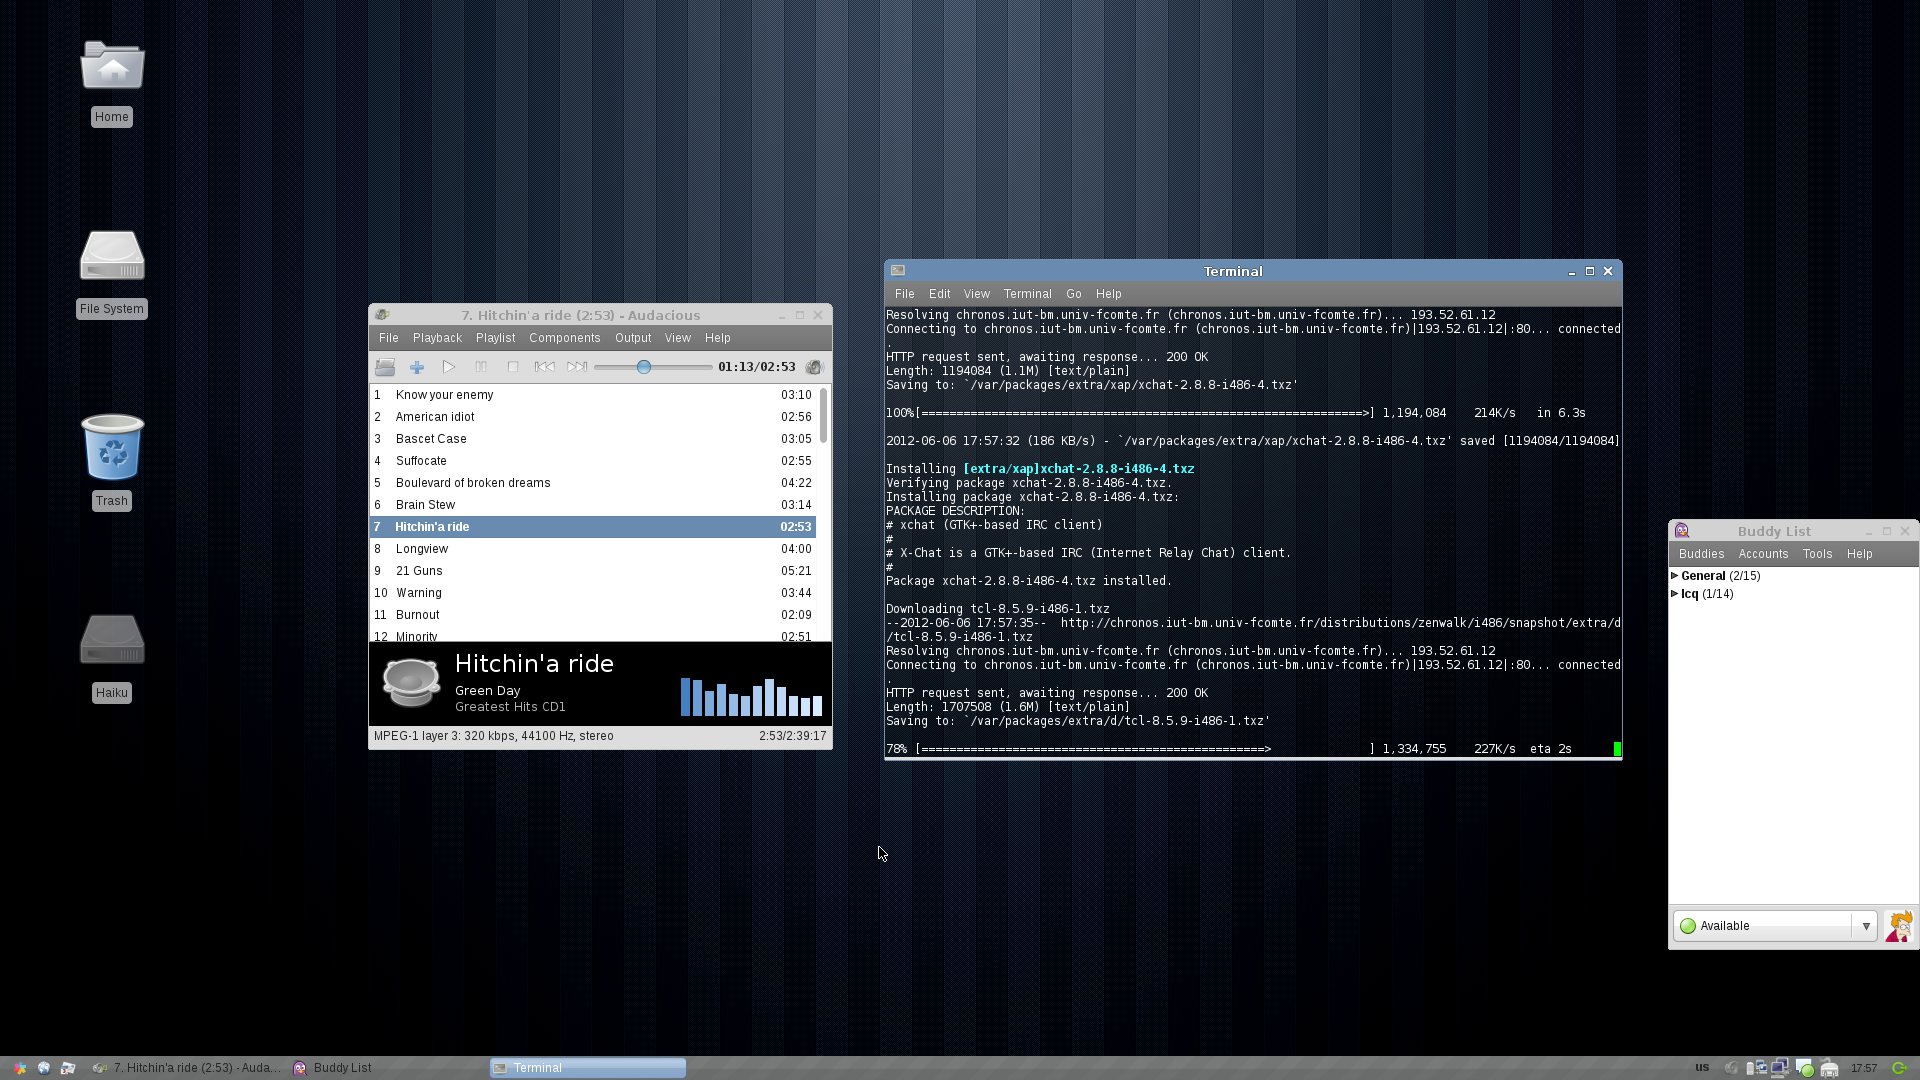Click the Pidgin tray icon with green status
Screen dimensions: 1920x1080
coord(1804,1068)
